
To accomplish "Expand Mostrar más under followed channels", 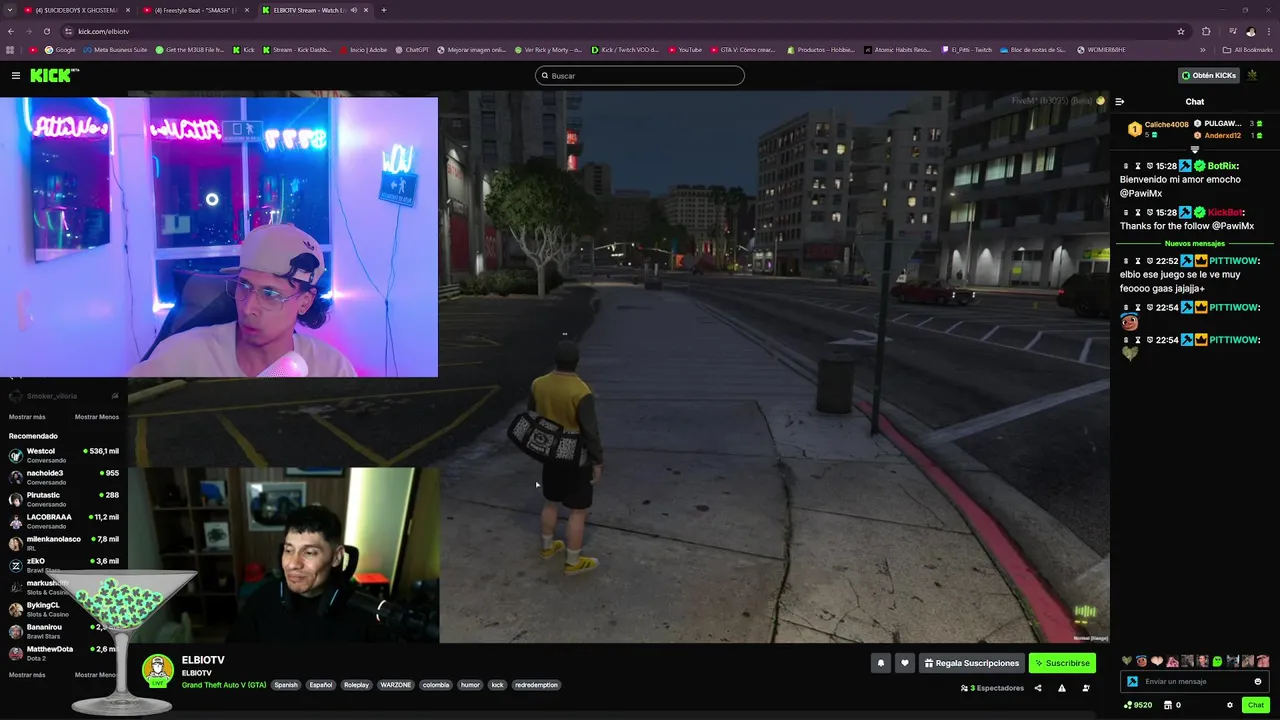I will (x=27, y=417).
